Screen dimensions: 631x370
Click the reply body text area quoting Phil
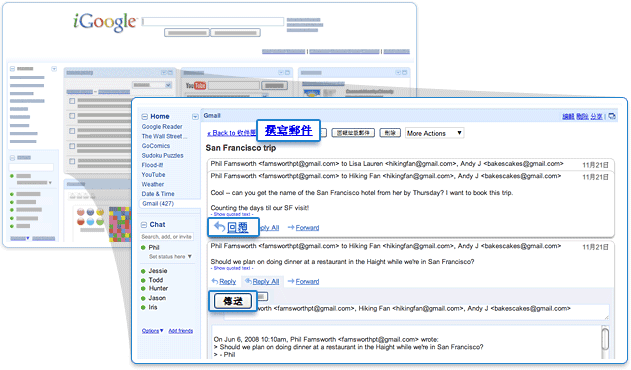tap(406, 342)
